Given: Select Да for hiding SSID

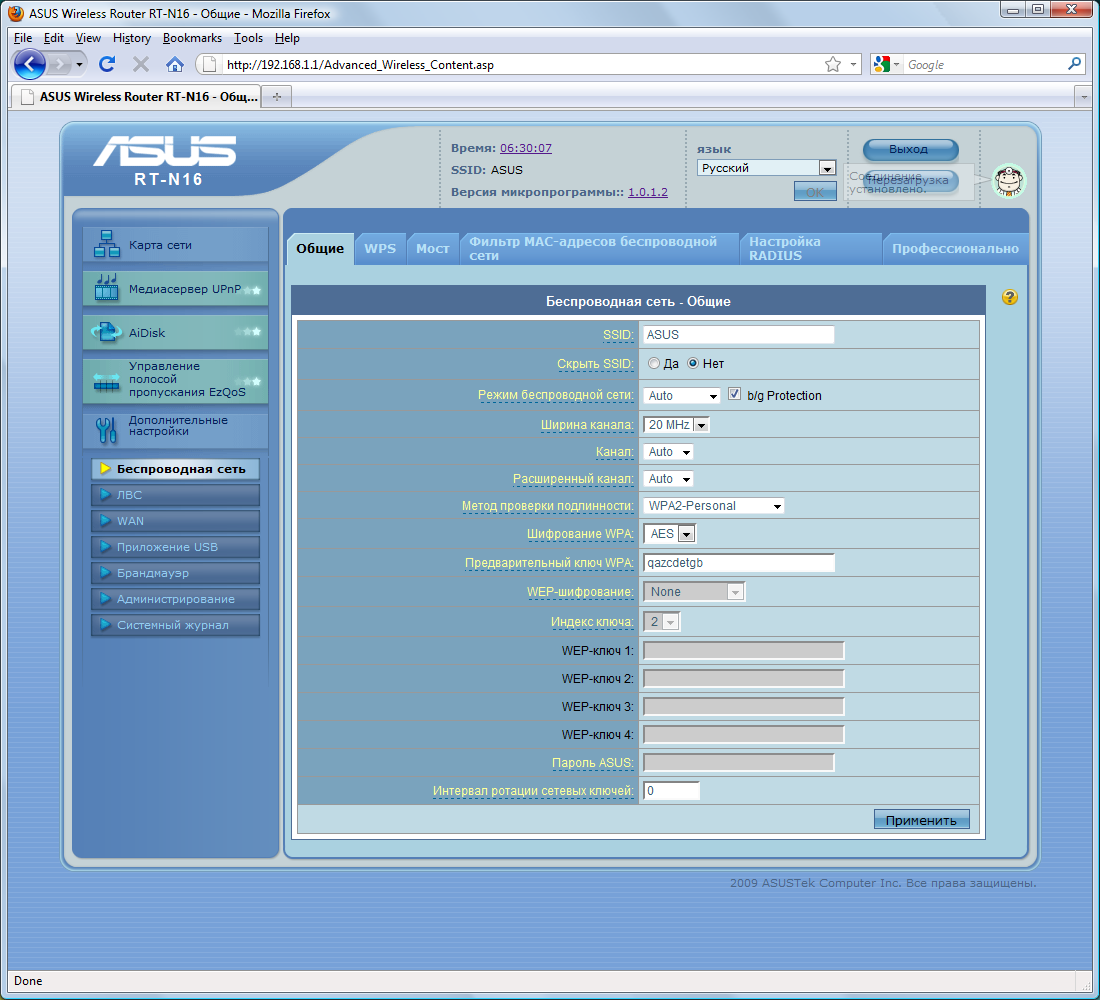Looking at the screenshot, I should [x=654, y=364].
